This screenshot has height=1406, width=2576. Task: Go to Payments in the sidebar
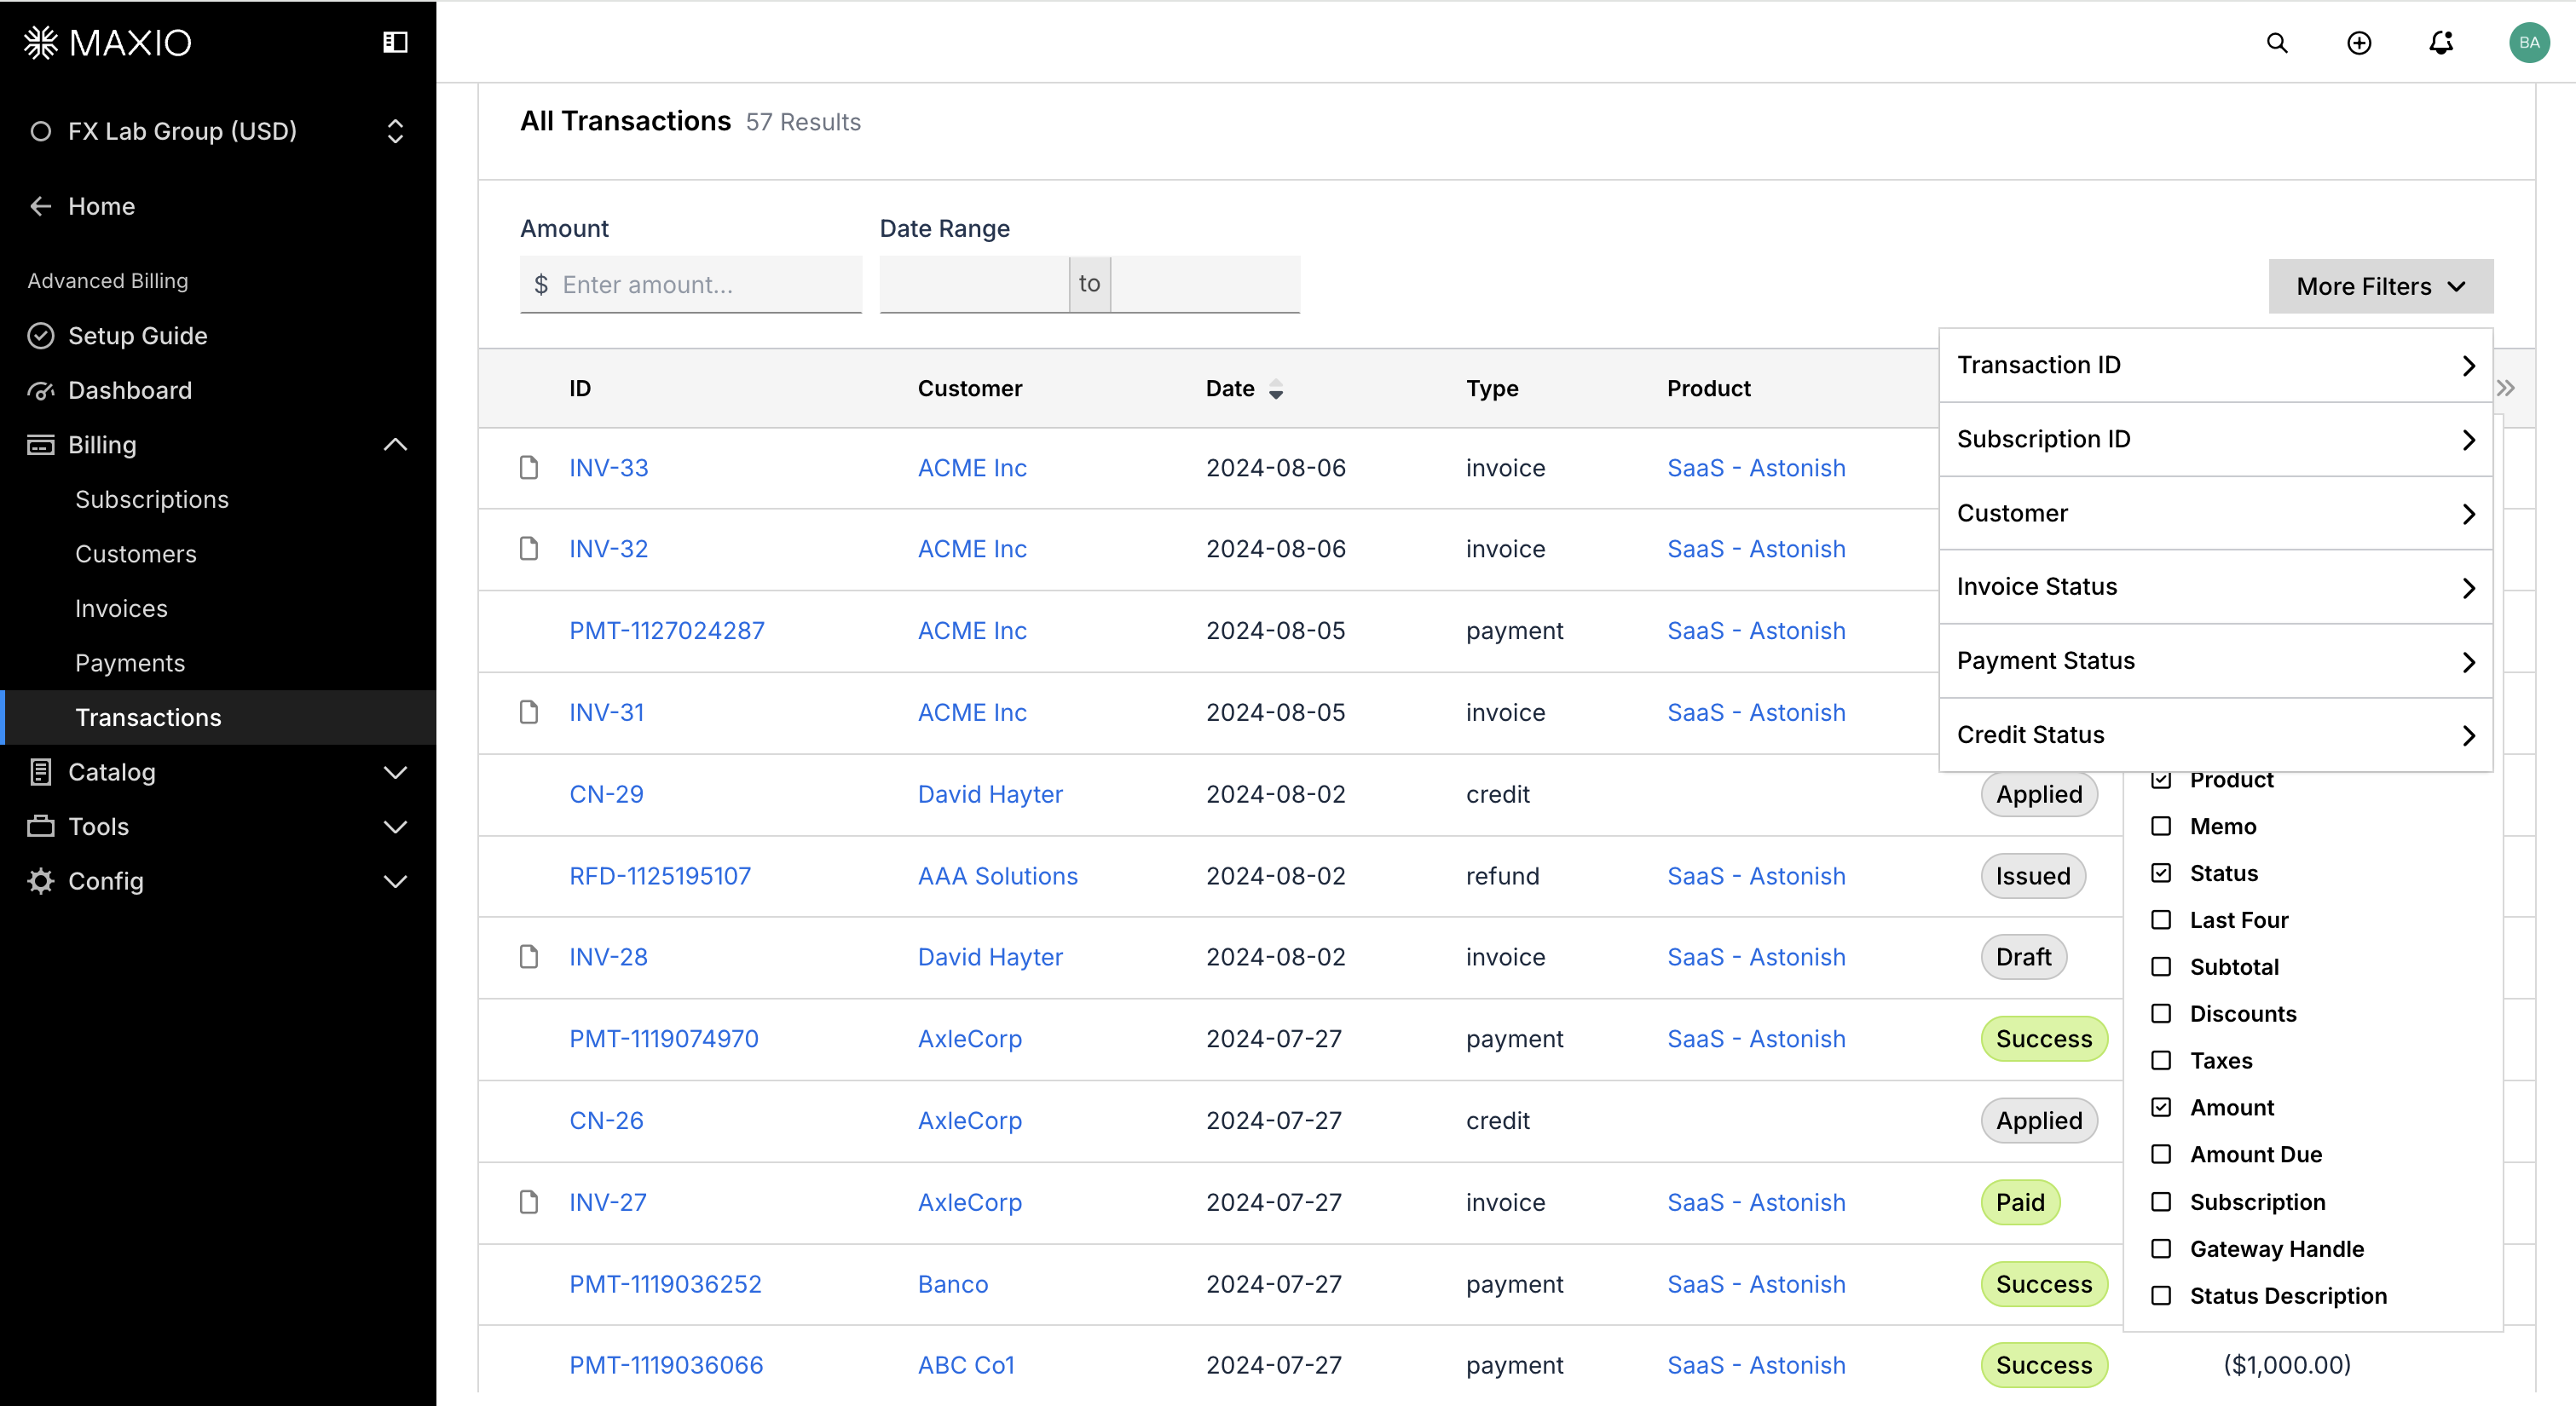coord(130,663)
